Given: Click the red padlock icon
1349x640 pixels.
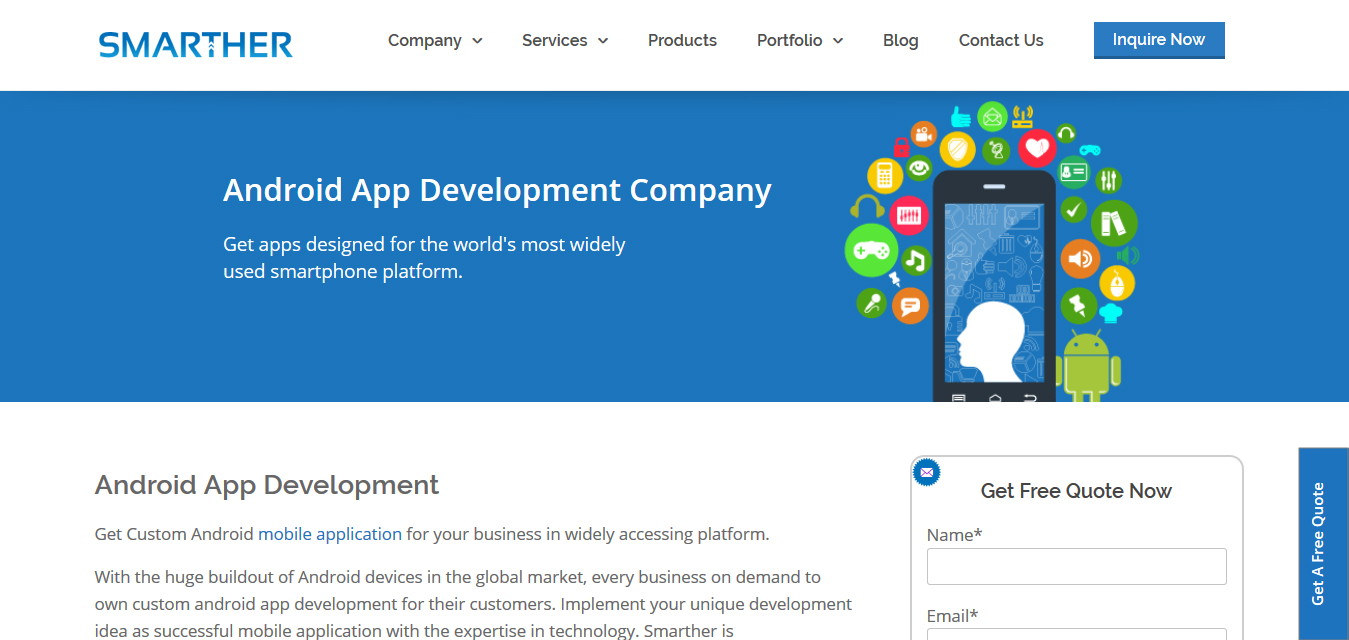Looking at the screenshot, I should [x=901, y=148].
